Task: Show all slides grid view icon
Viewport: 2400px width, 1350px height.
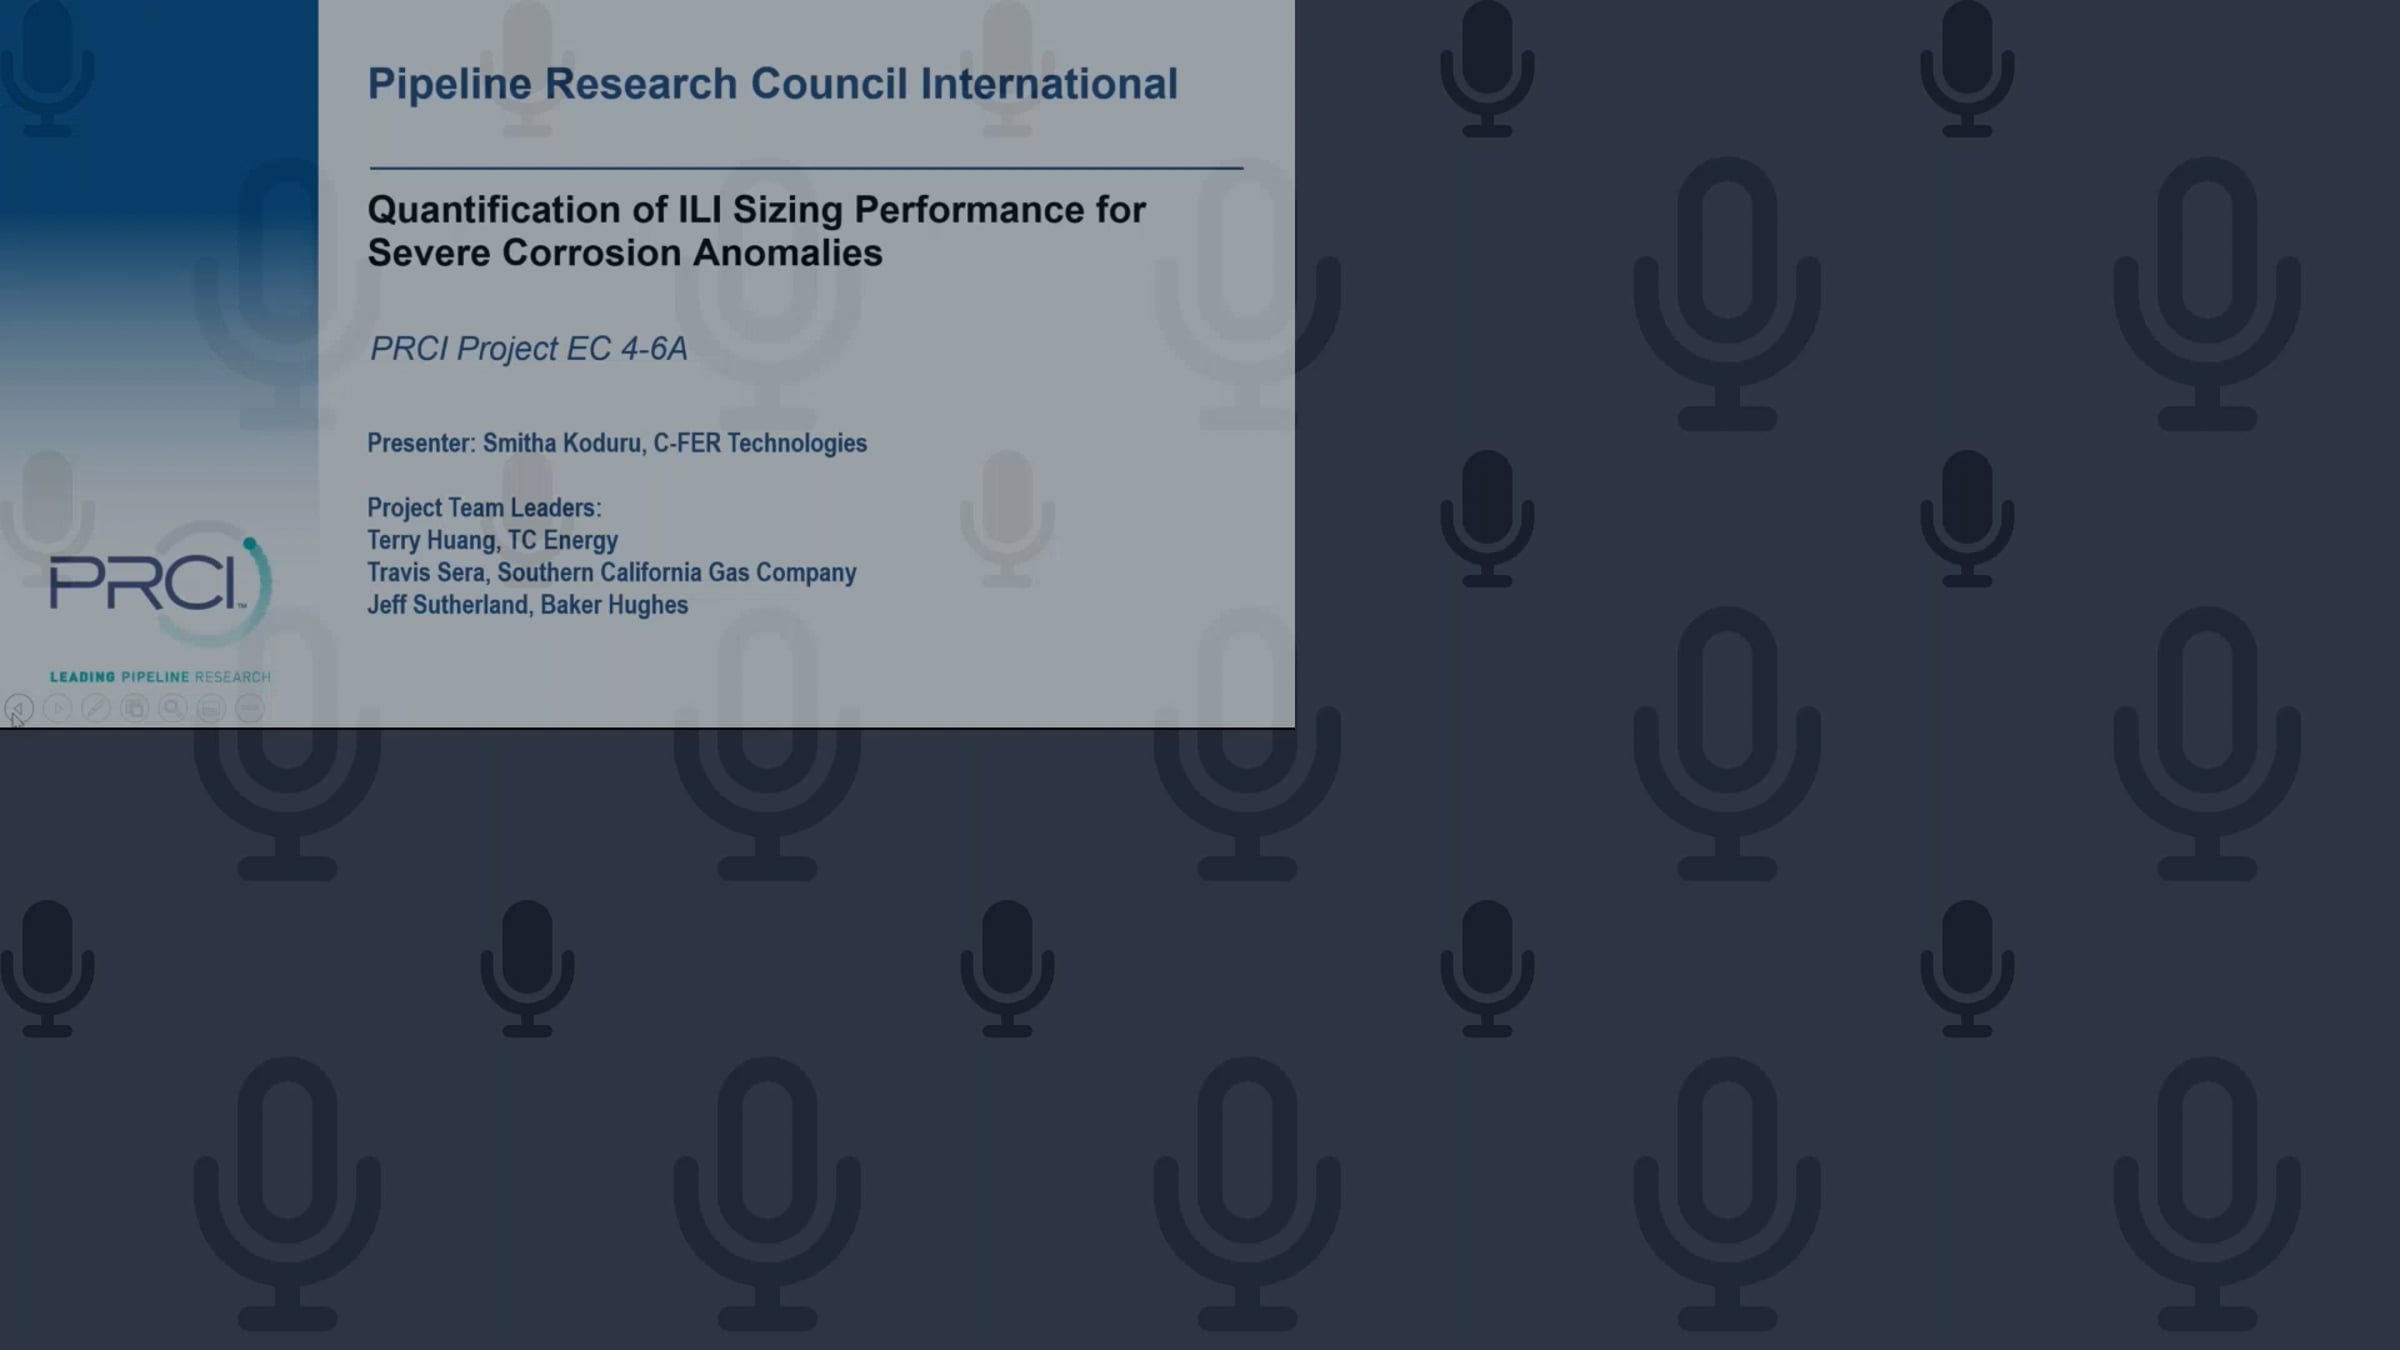Action: (134, 709)
